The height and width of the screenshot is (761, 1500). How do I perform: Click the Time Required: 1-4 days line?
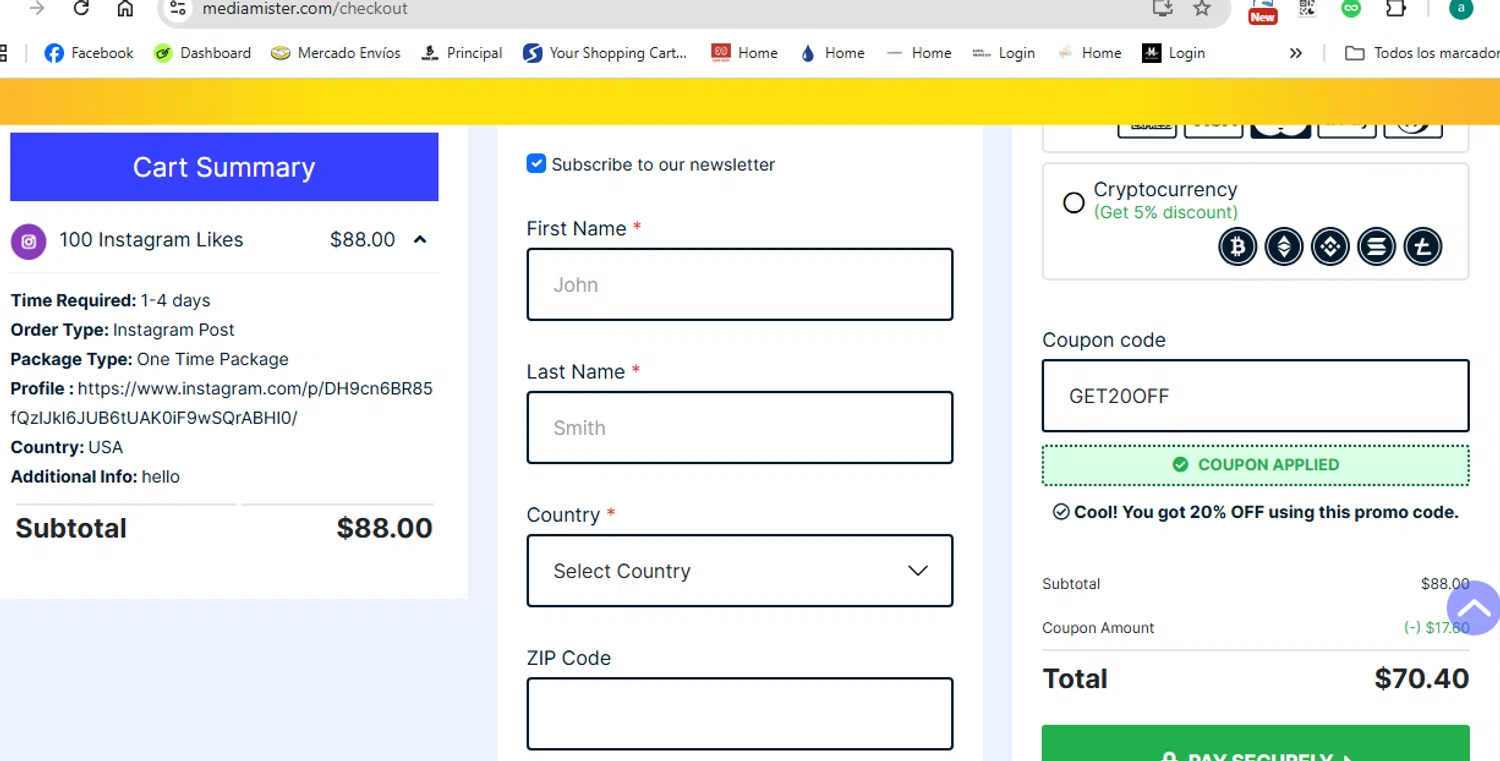[110, 300]
